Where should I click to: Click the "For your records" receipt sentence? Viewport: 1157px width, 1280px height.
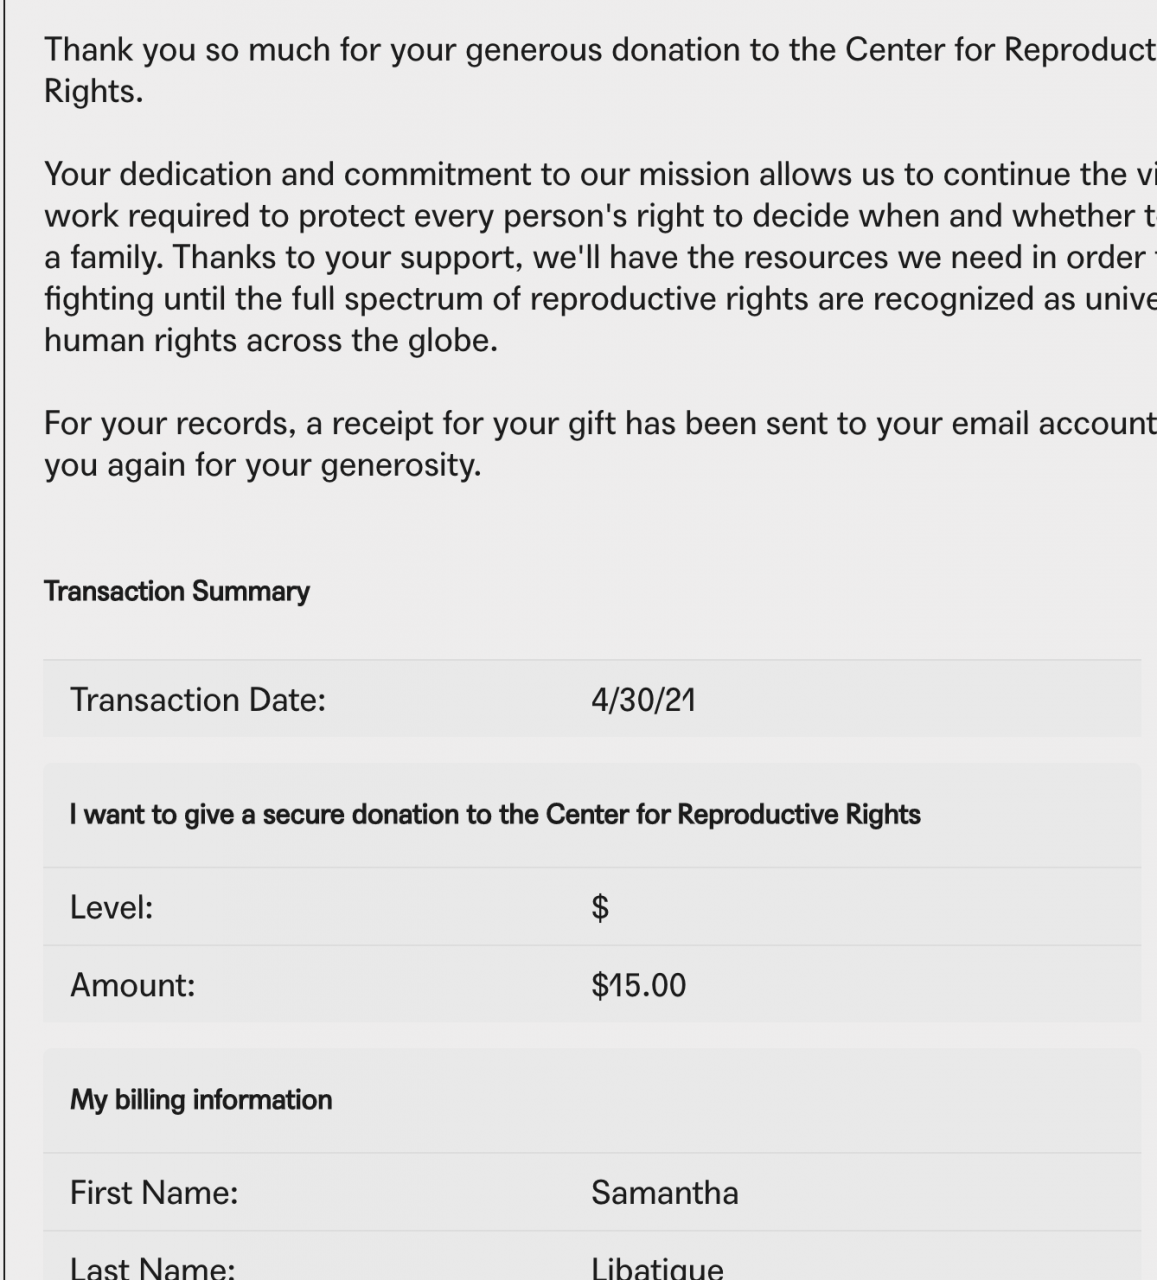600,424
